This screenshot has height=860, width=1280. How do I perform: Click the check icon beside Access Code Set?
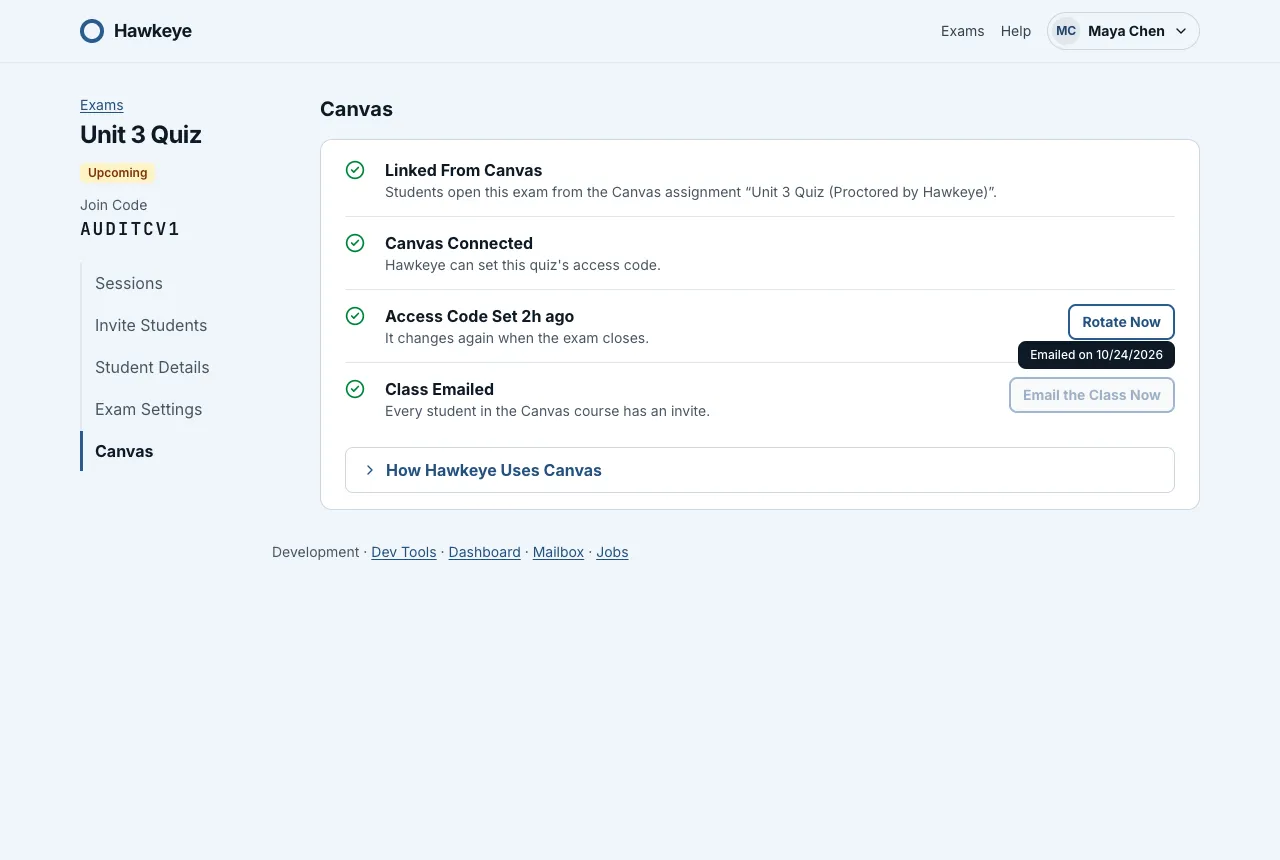click(x=355, y=316)
